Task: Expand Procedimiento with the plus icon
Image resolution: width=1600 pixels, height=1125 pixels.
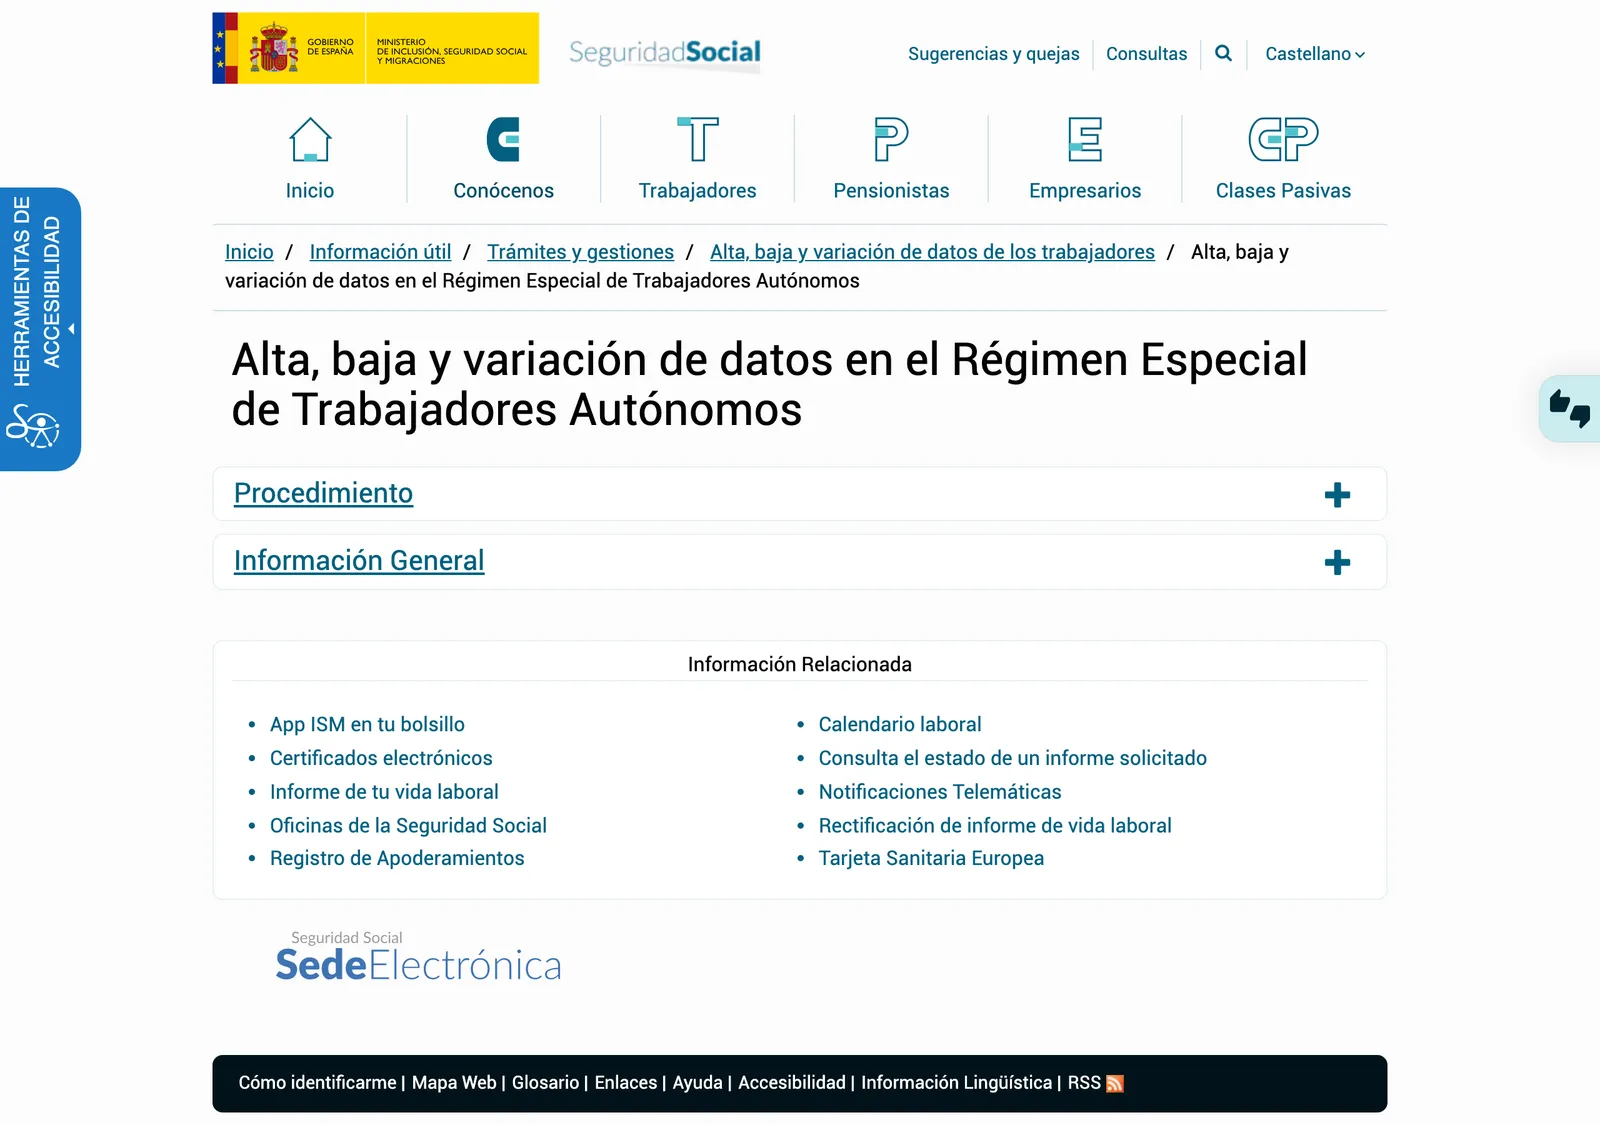Action: coord(1337,495)
